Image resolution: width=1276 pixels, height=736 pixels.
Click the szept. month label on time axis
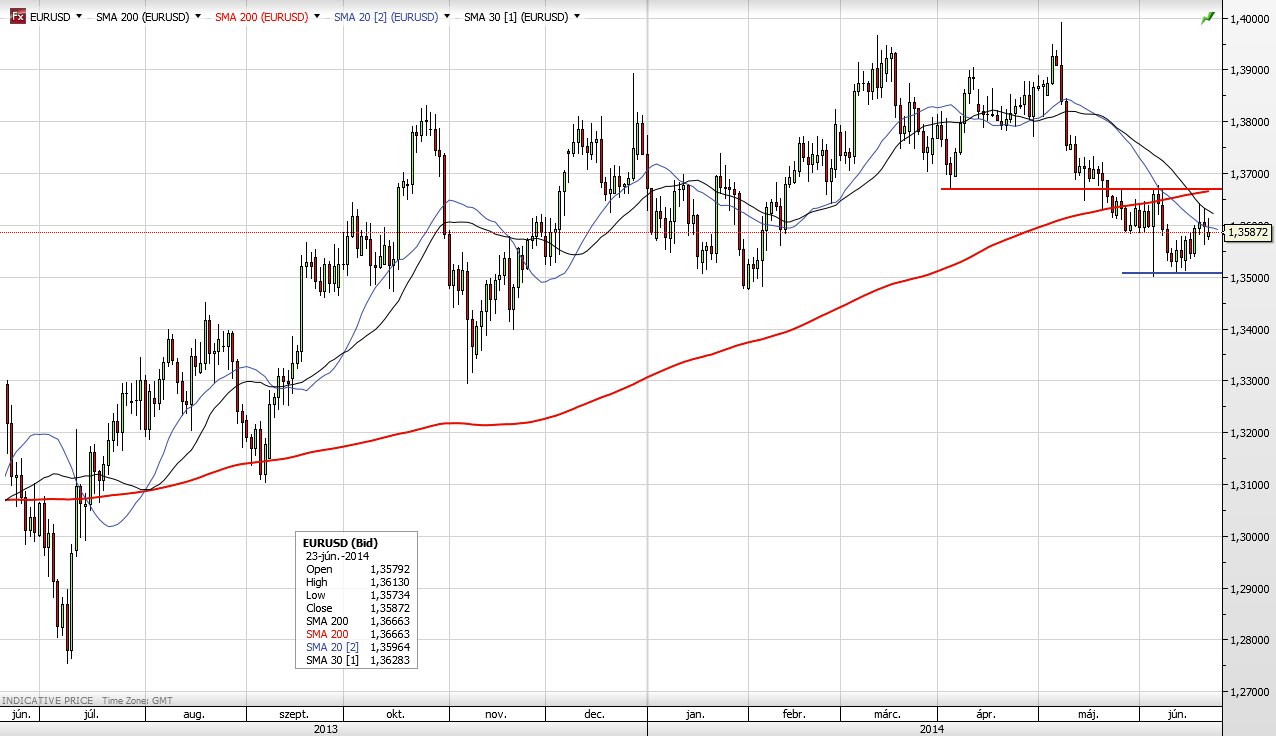[294, 715]
